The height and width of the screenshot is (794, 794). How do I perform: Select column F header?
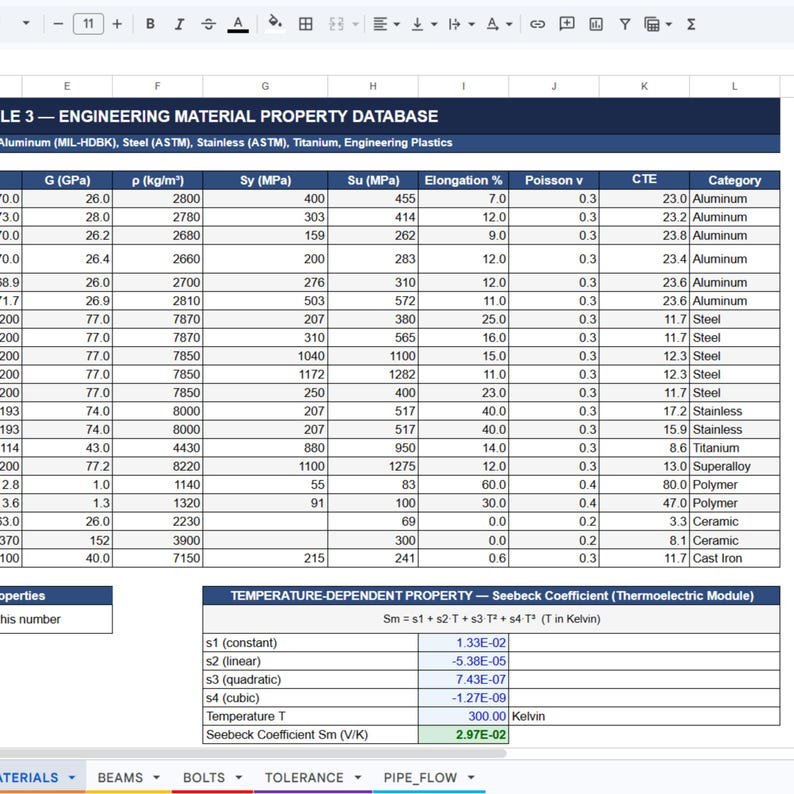click(x=157, y=86)
